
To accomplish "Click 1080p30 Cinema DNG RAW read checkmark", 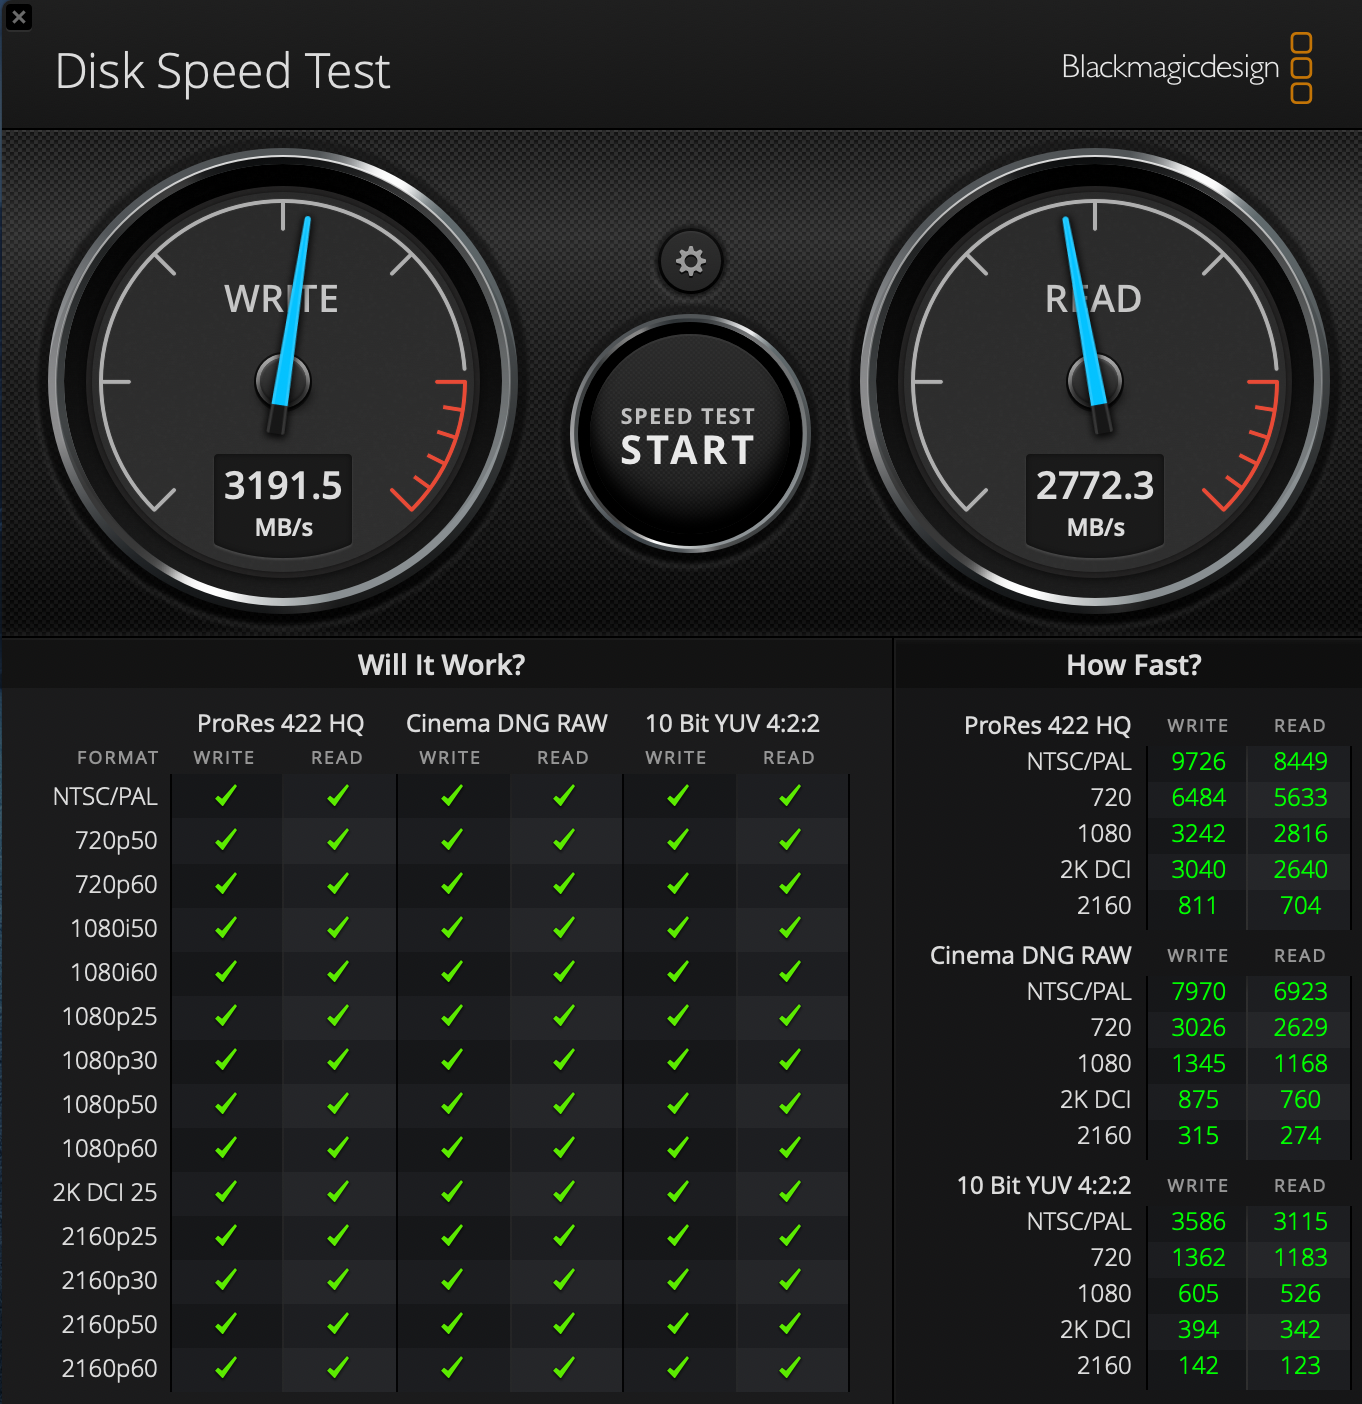I will [x=564, y=1060].
